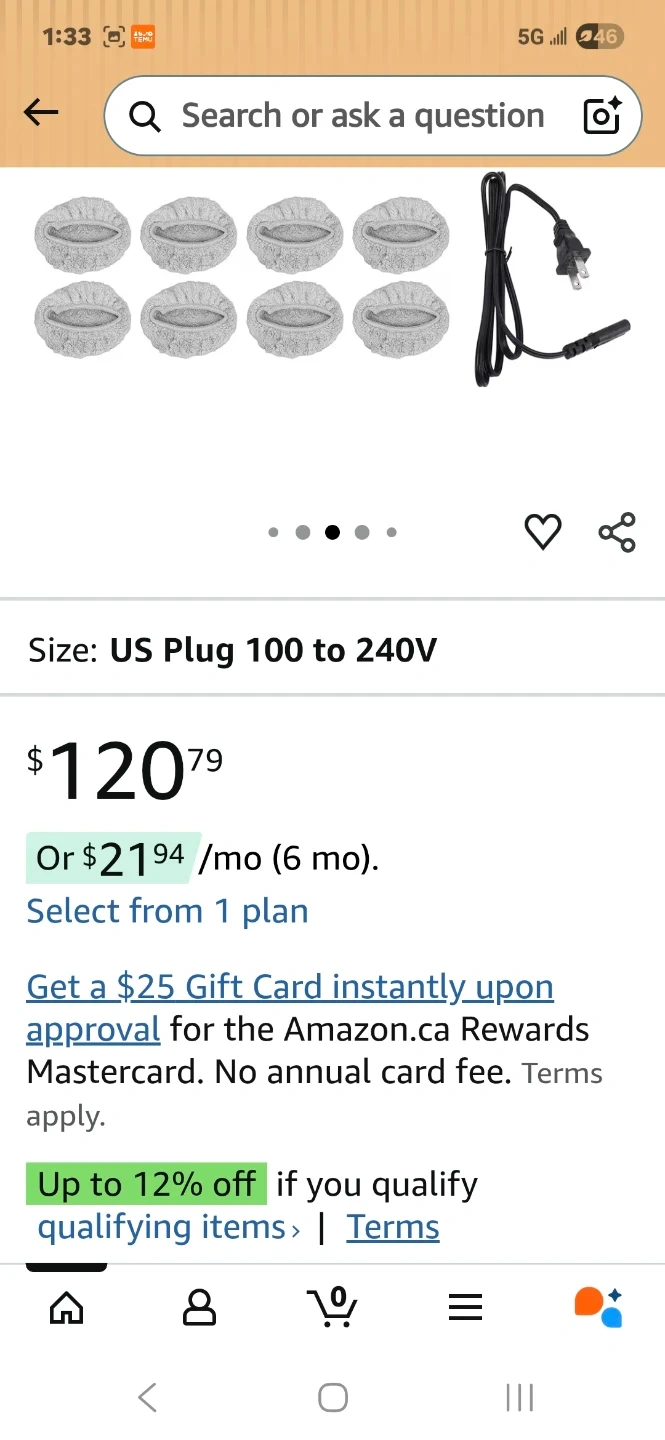
Task: Open the account profile tab
Action: pos(200,1306)
